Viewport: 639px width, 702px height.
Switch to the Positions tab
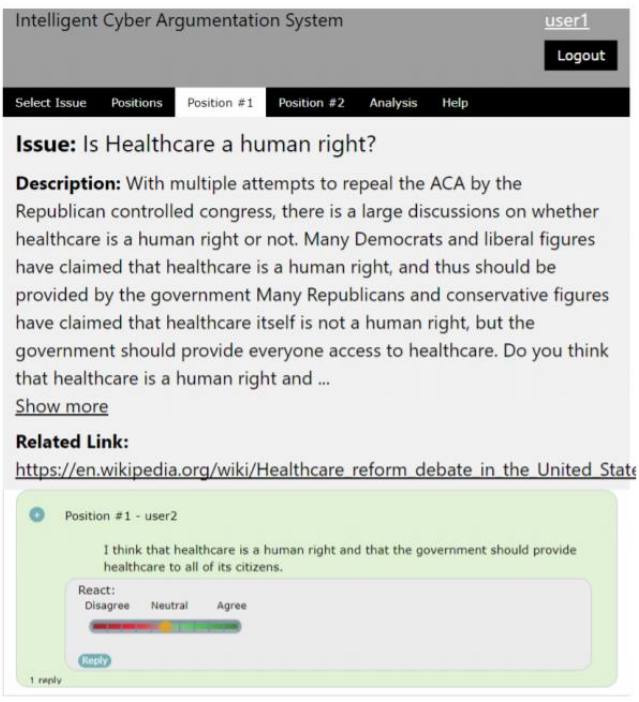coord(136,103)
